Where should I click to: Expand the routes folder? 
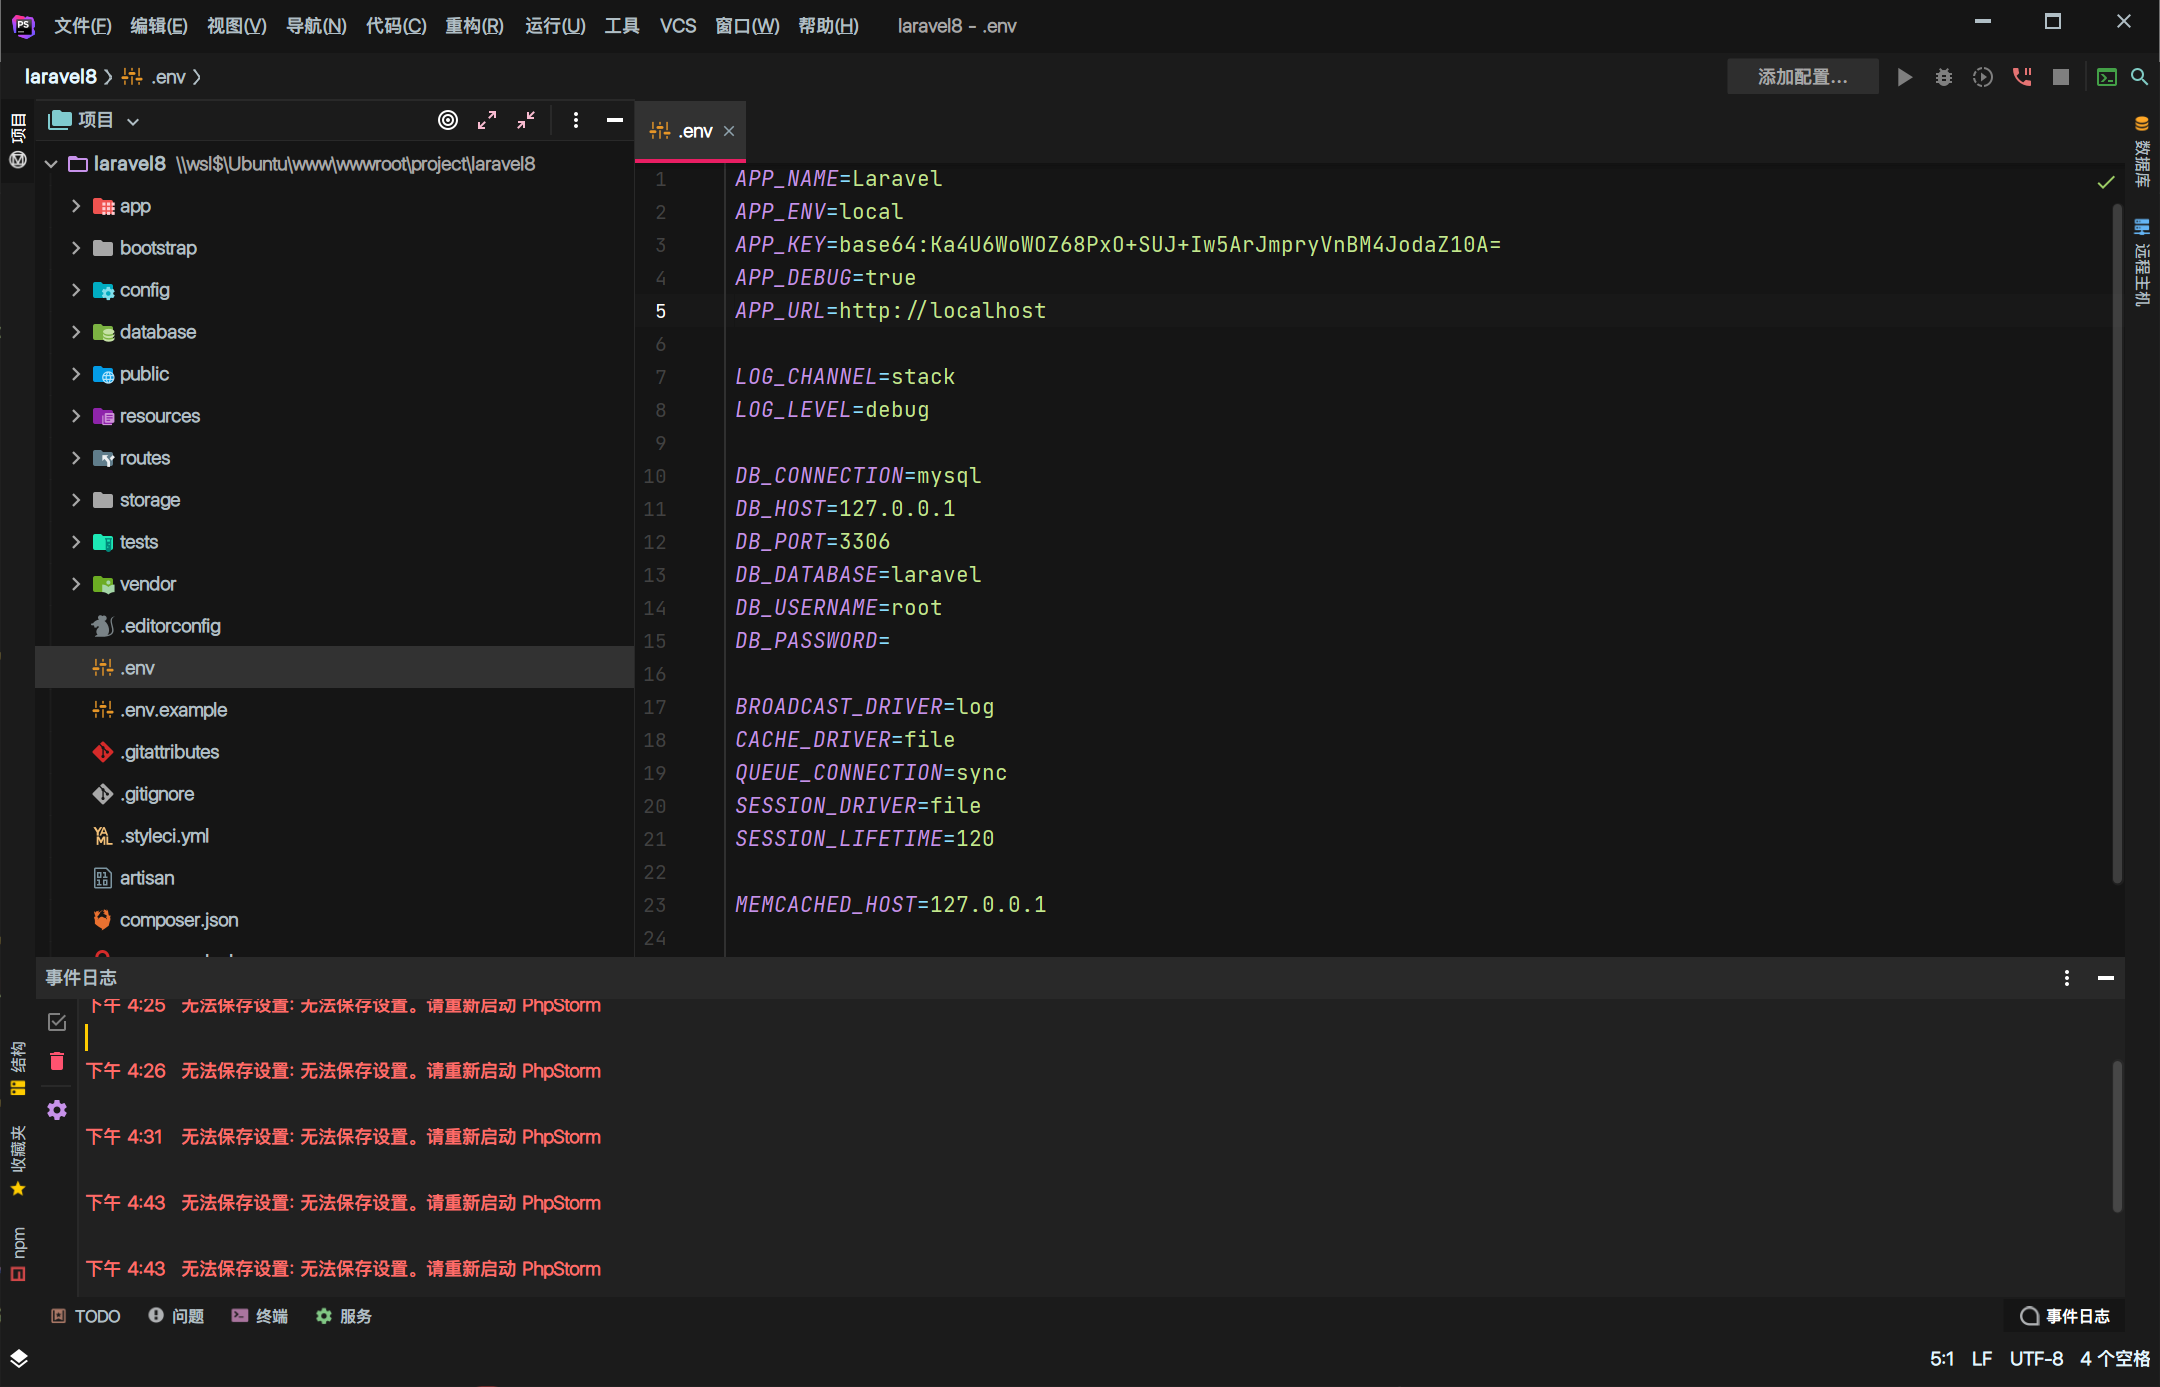click(x=76, y=458)
